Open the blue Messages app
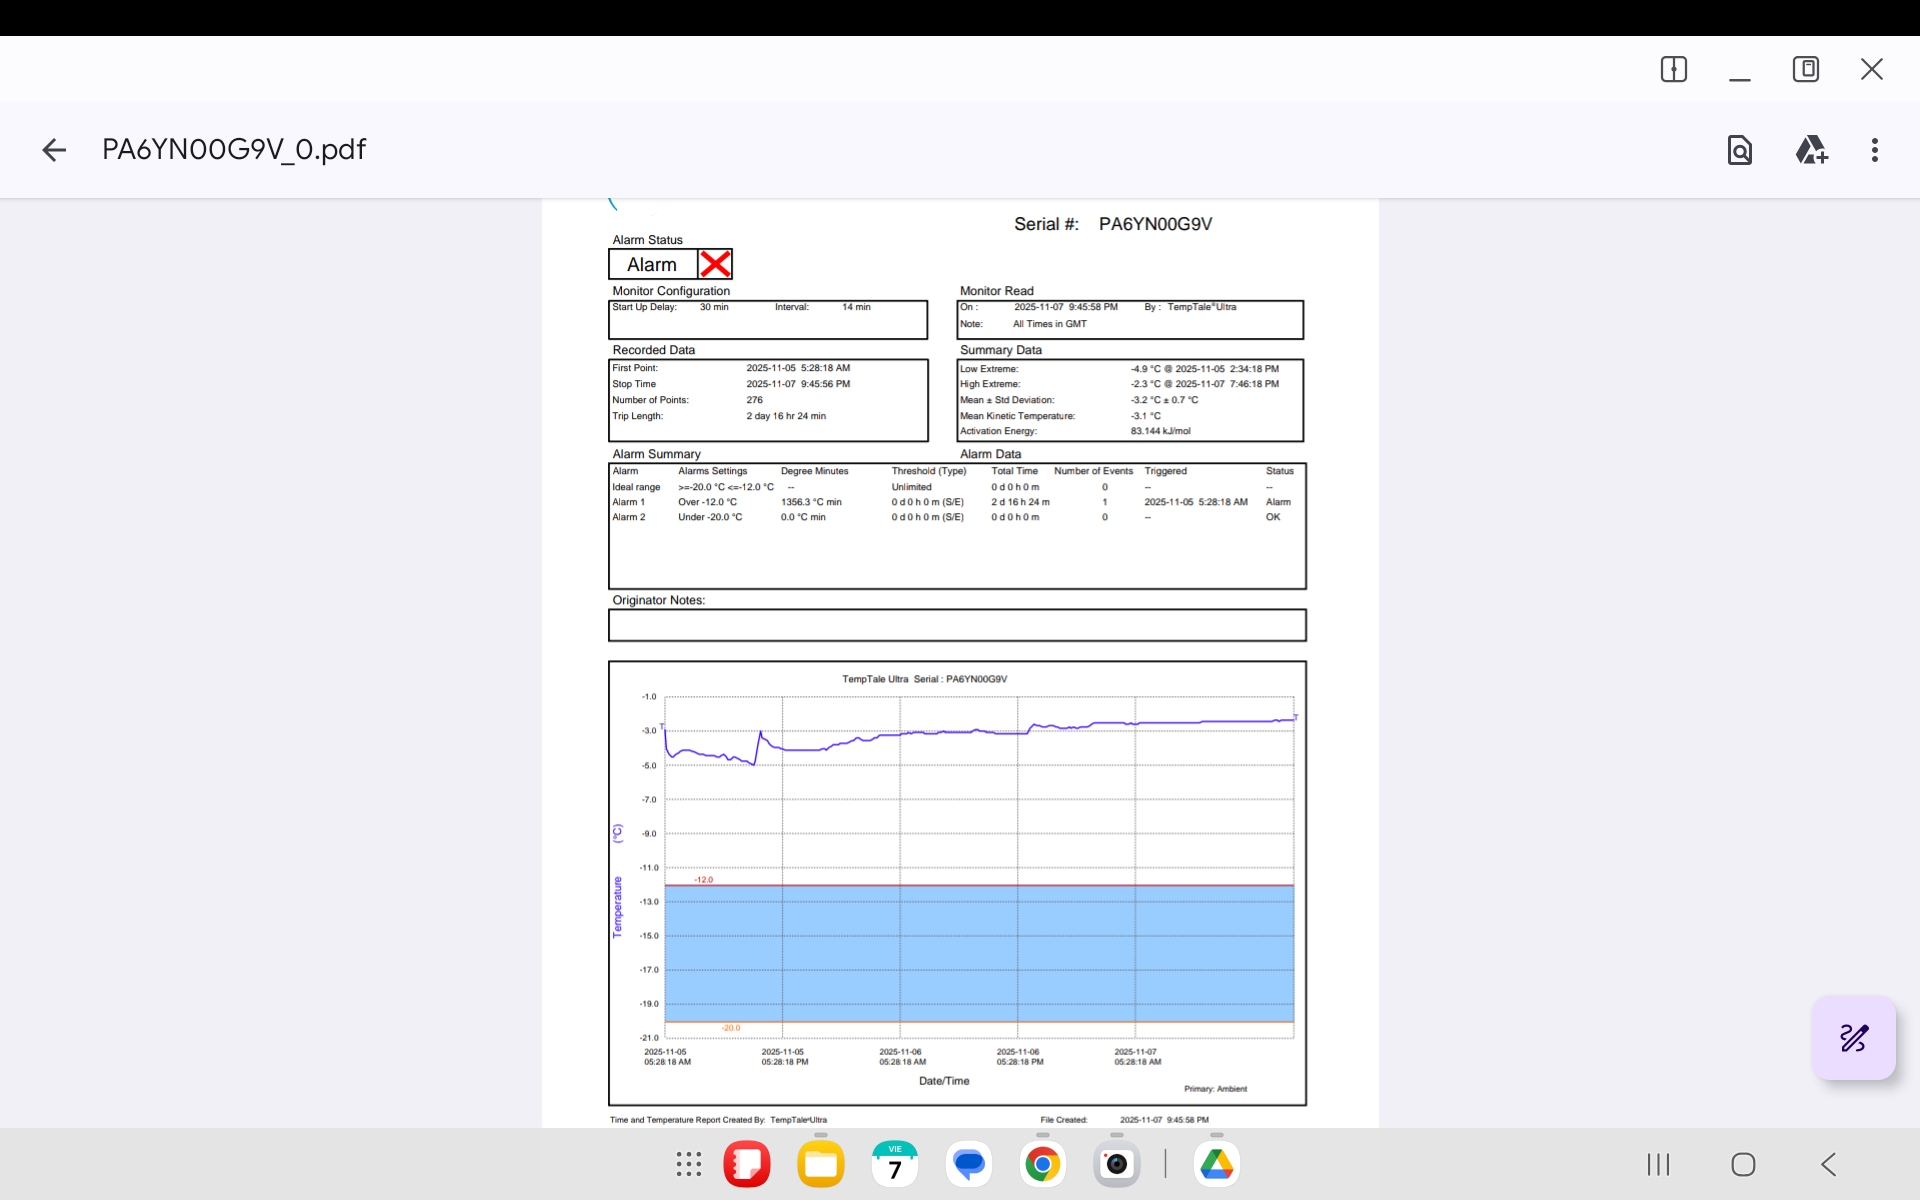 tap(969, 1164)
